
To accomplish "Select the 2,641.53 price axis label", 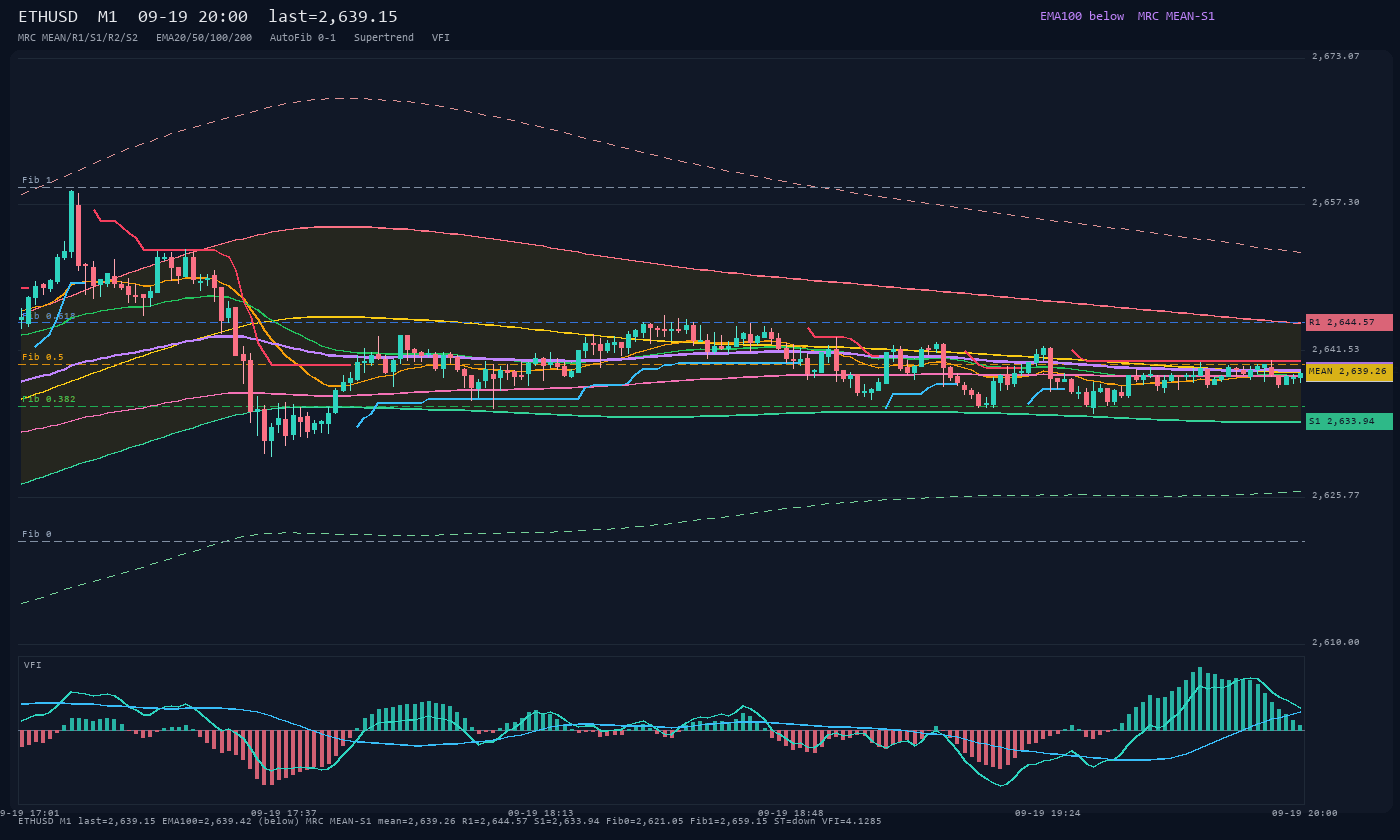I will point(1336,349).
